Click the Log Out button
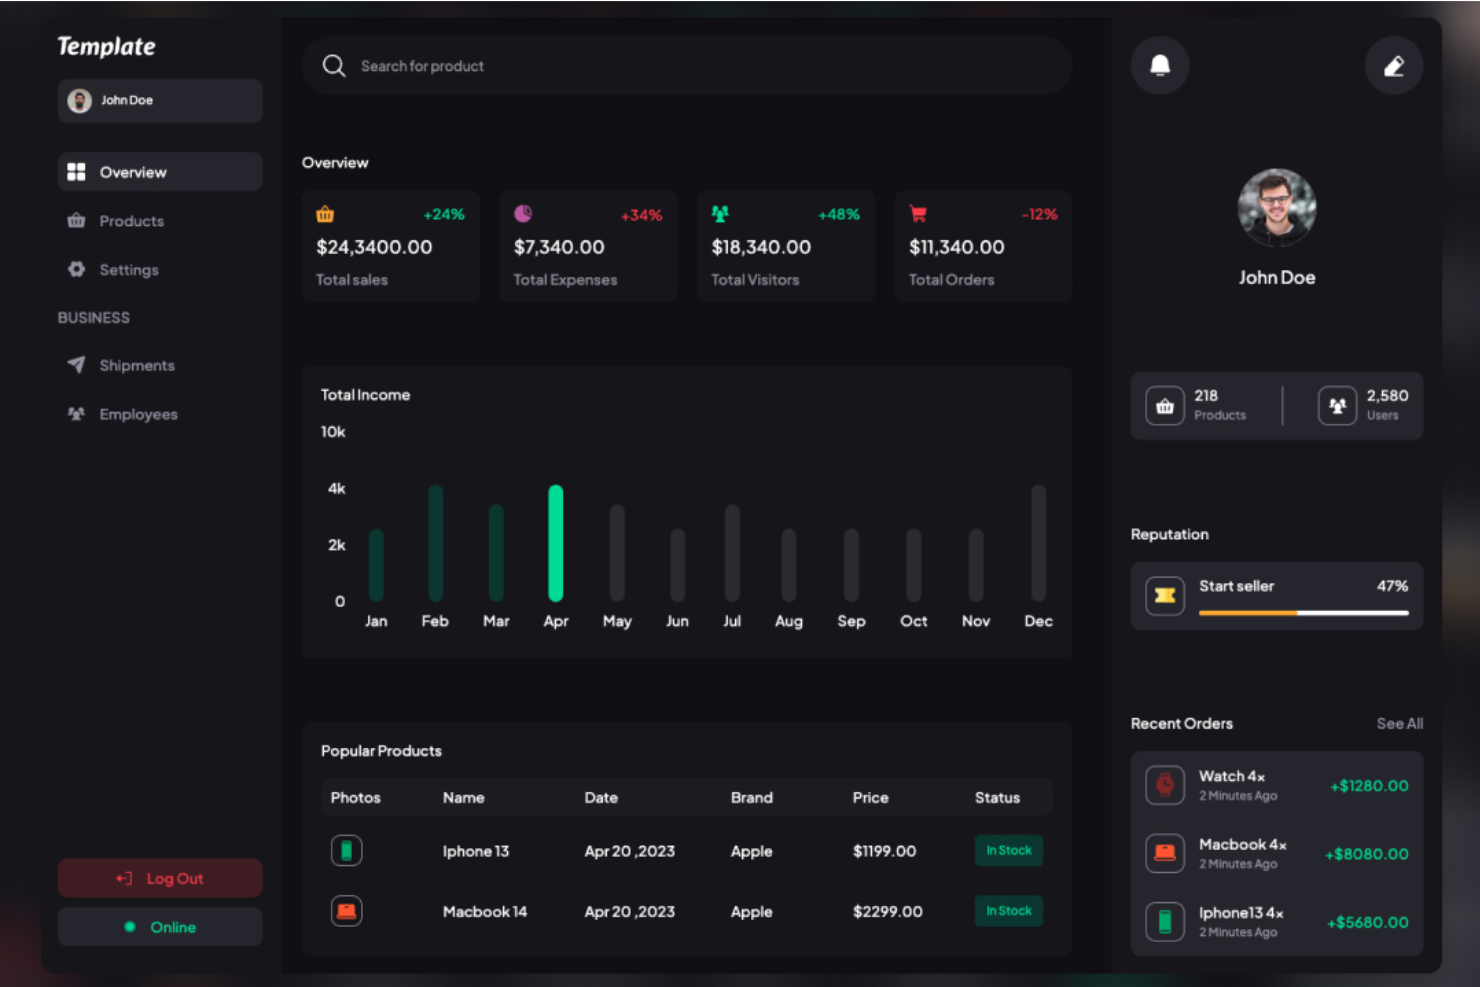1480x987 pixels. 159,877
